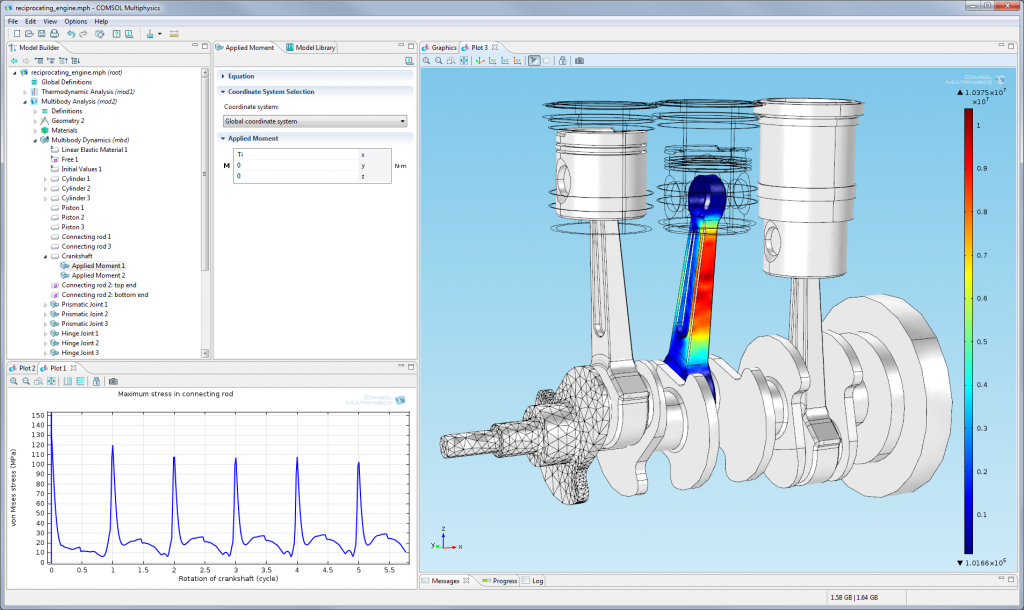Image resolution: width=1024 pixels, height=610 pixels.
Task: Save the model with the Save toolbar icon
Action: tap(41, 33)
